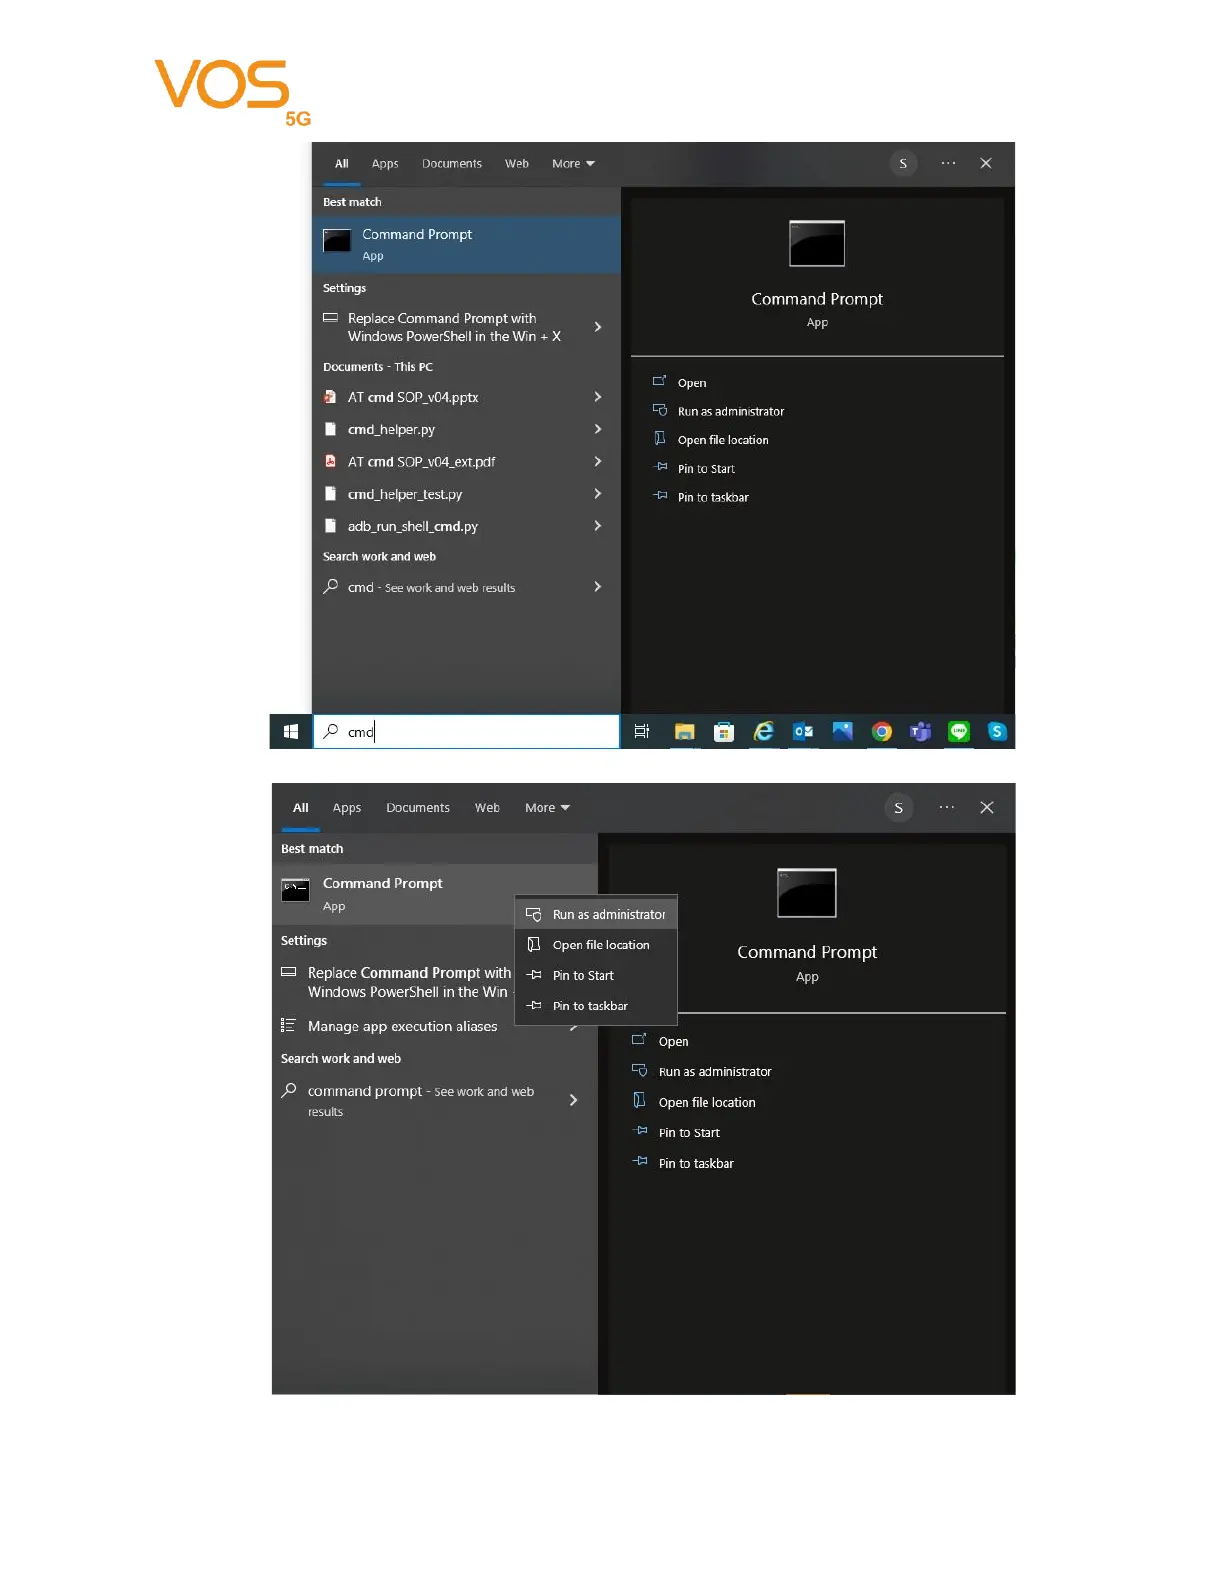Open AT cmd SOP_v04_ext.pdf document result
The image size is (1224, 1584).
421,462
